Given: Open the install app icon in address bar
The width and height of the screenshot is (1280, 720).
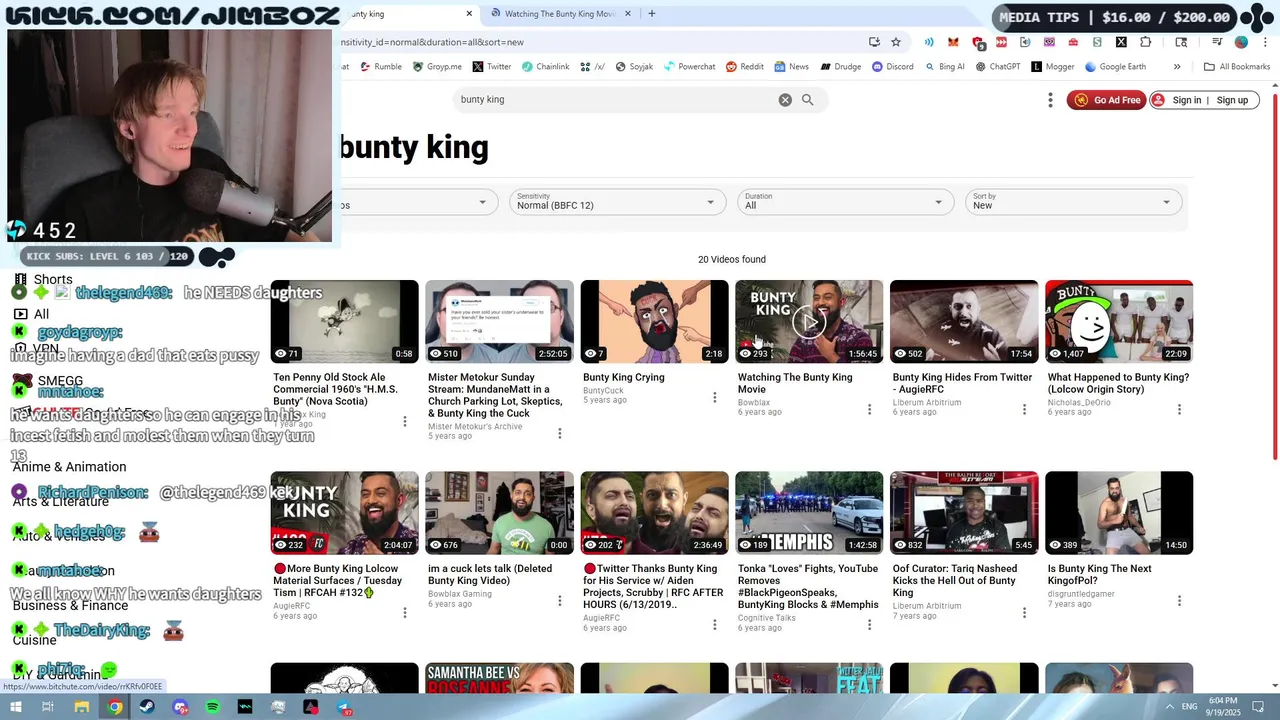Looking at the screenshot, I should click(874, 42).
